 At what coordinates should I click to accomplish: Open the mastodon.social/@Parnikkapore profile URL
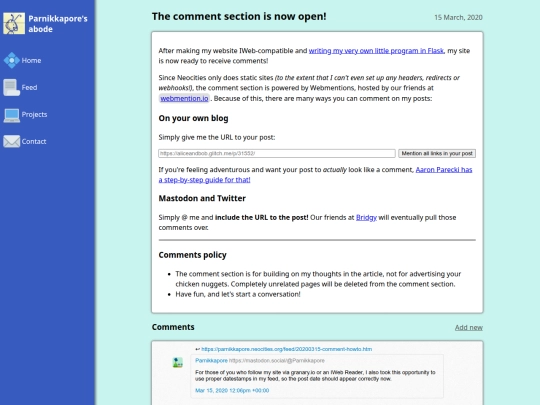click(x=277, y=360)
